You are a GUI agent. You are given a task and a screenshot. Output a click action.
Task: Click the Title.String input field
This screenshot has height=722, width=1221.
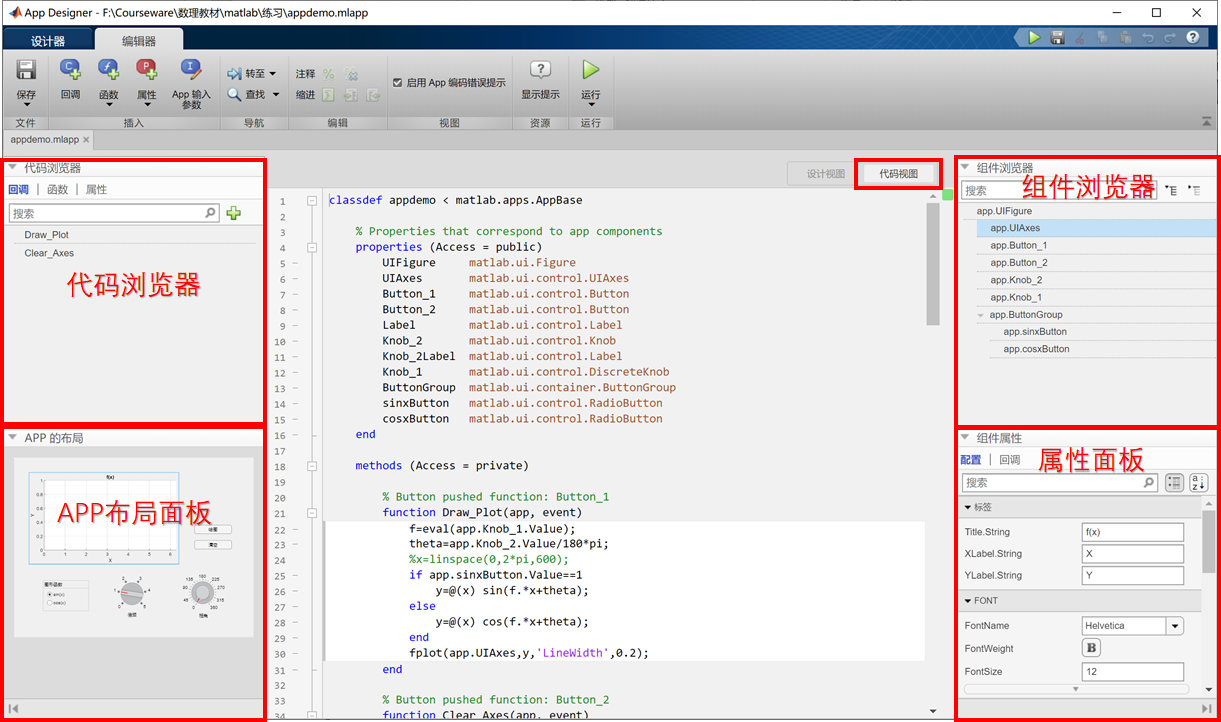pyautogui.click(x=1132, y=532)
